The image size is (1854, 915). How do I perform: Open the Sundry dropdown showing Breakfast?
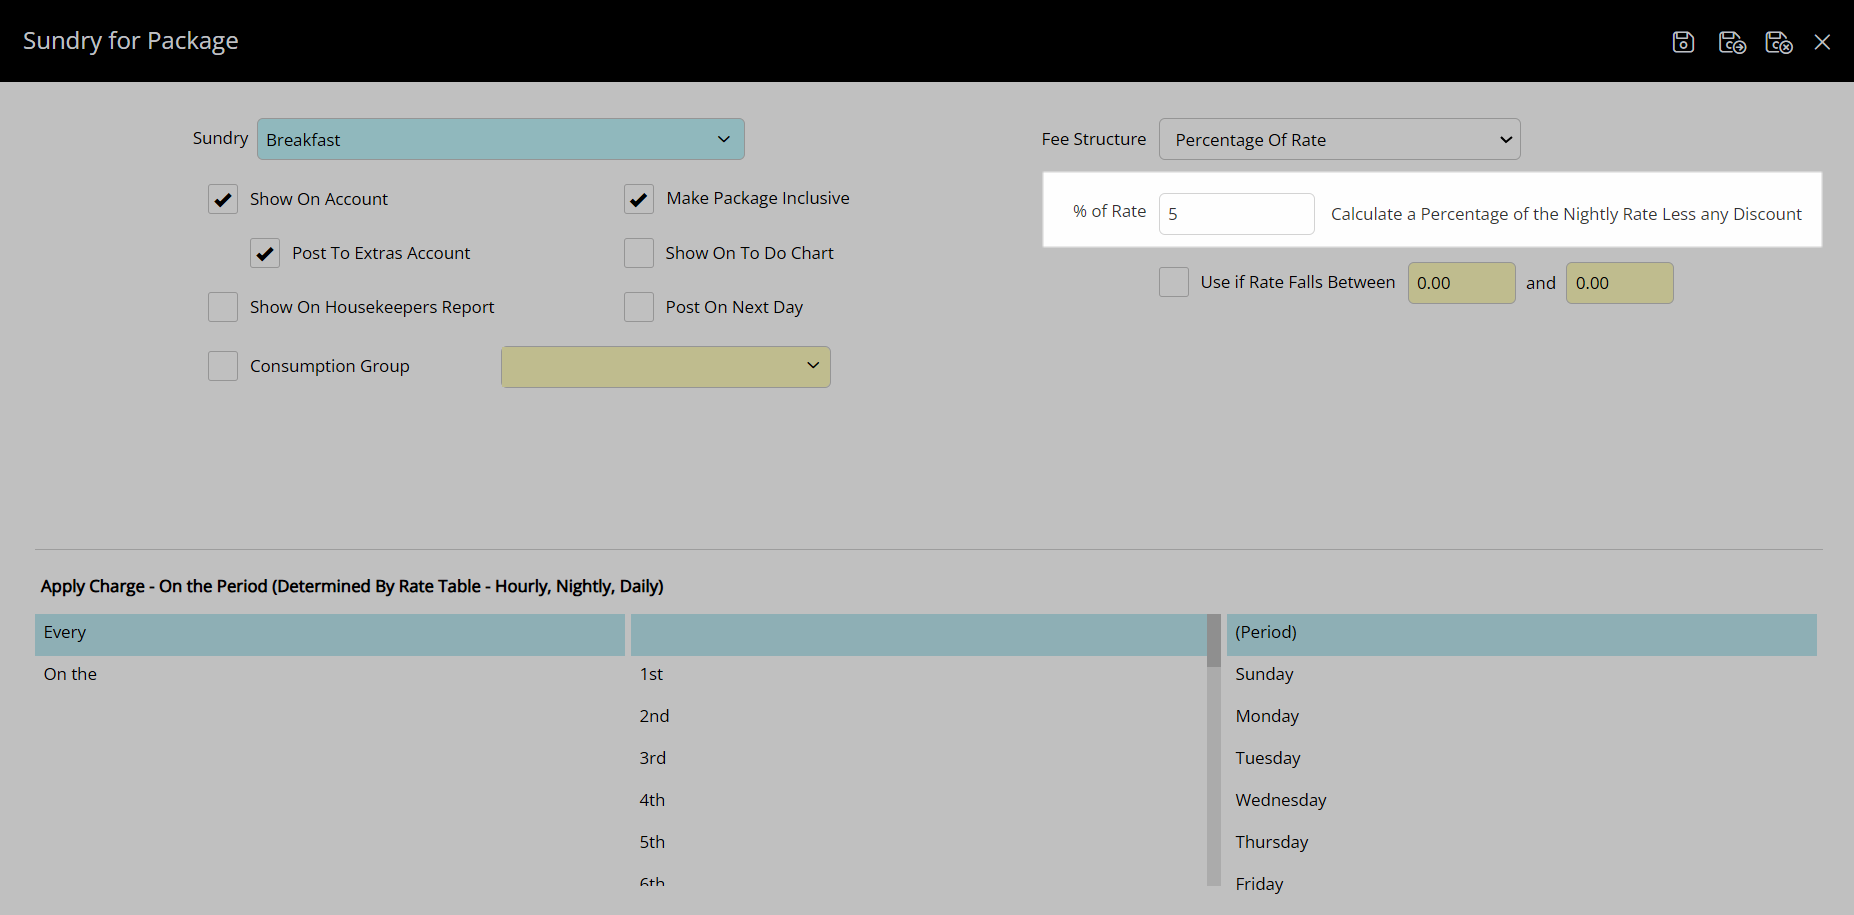(x=500, y=139)
